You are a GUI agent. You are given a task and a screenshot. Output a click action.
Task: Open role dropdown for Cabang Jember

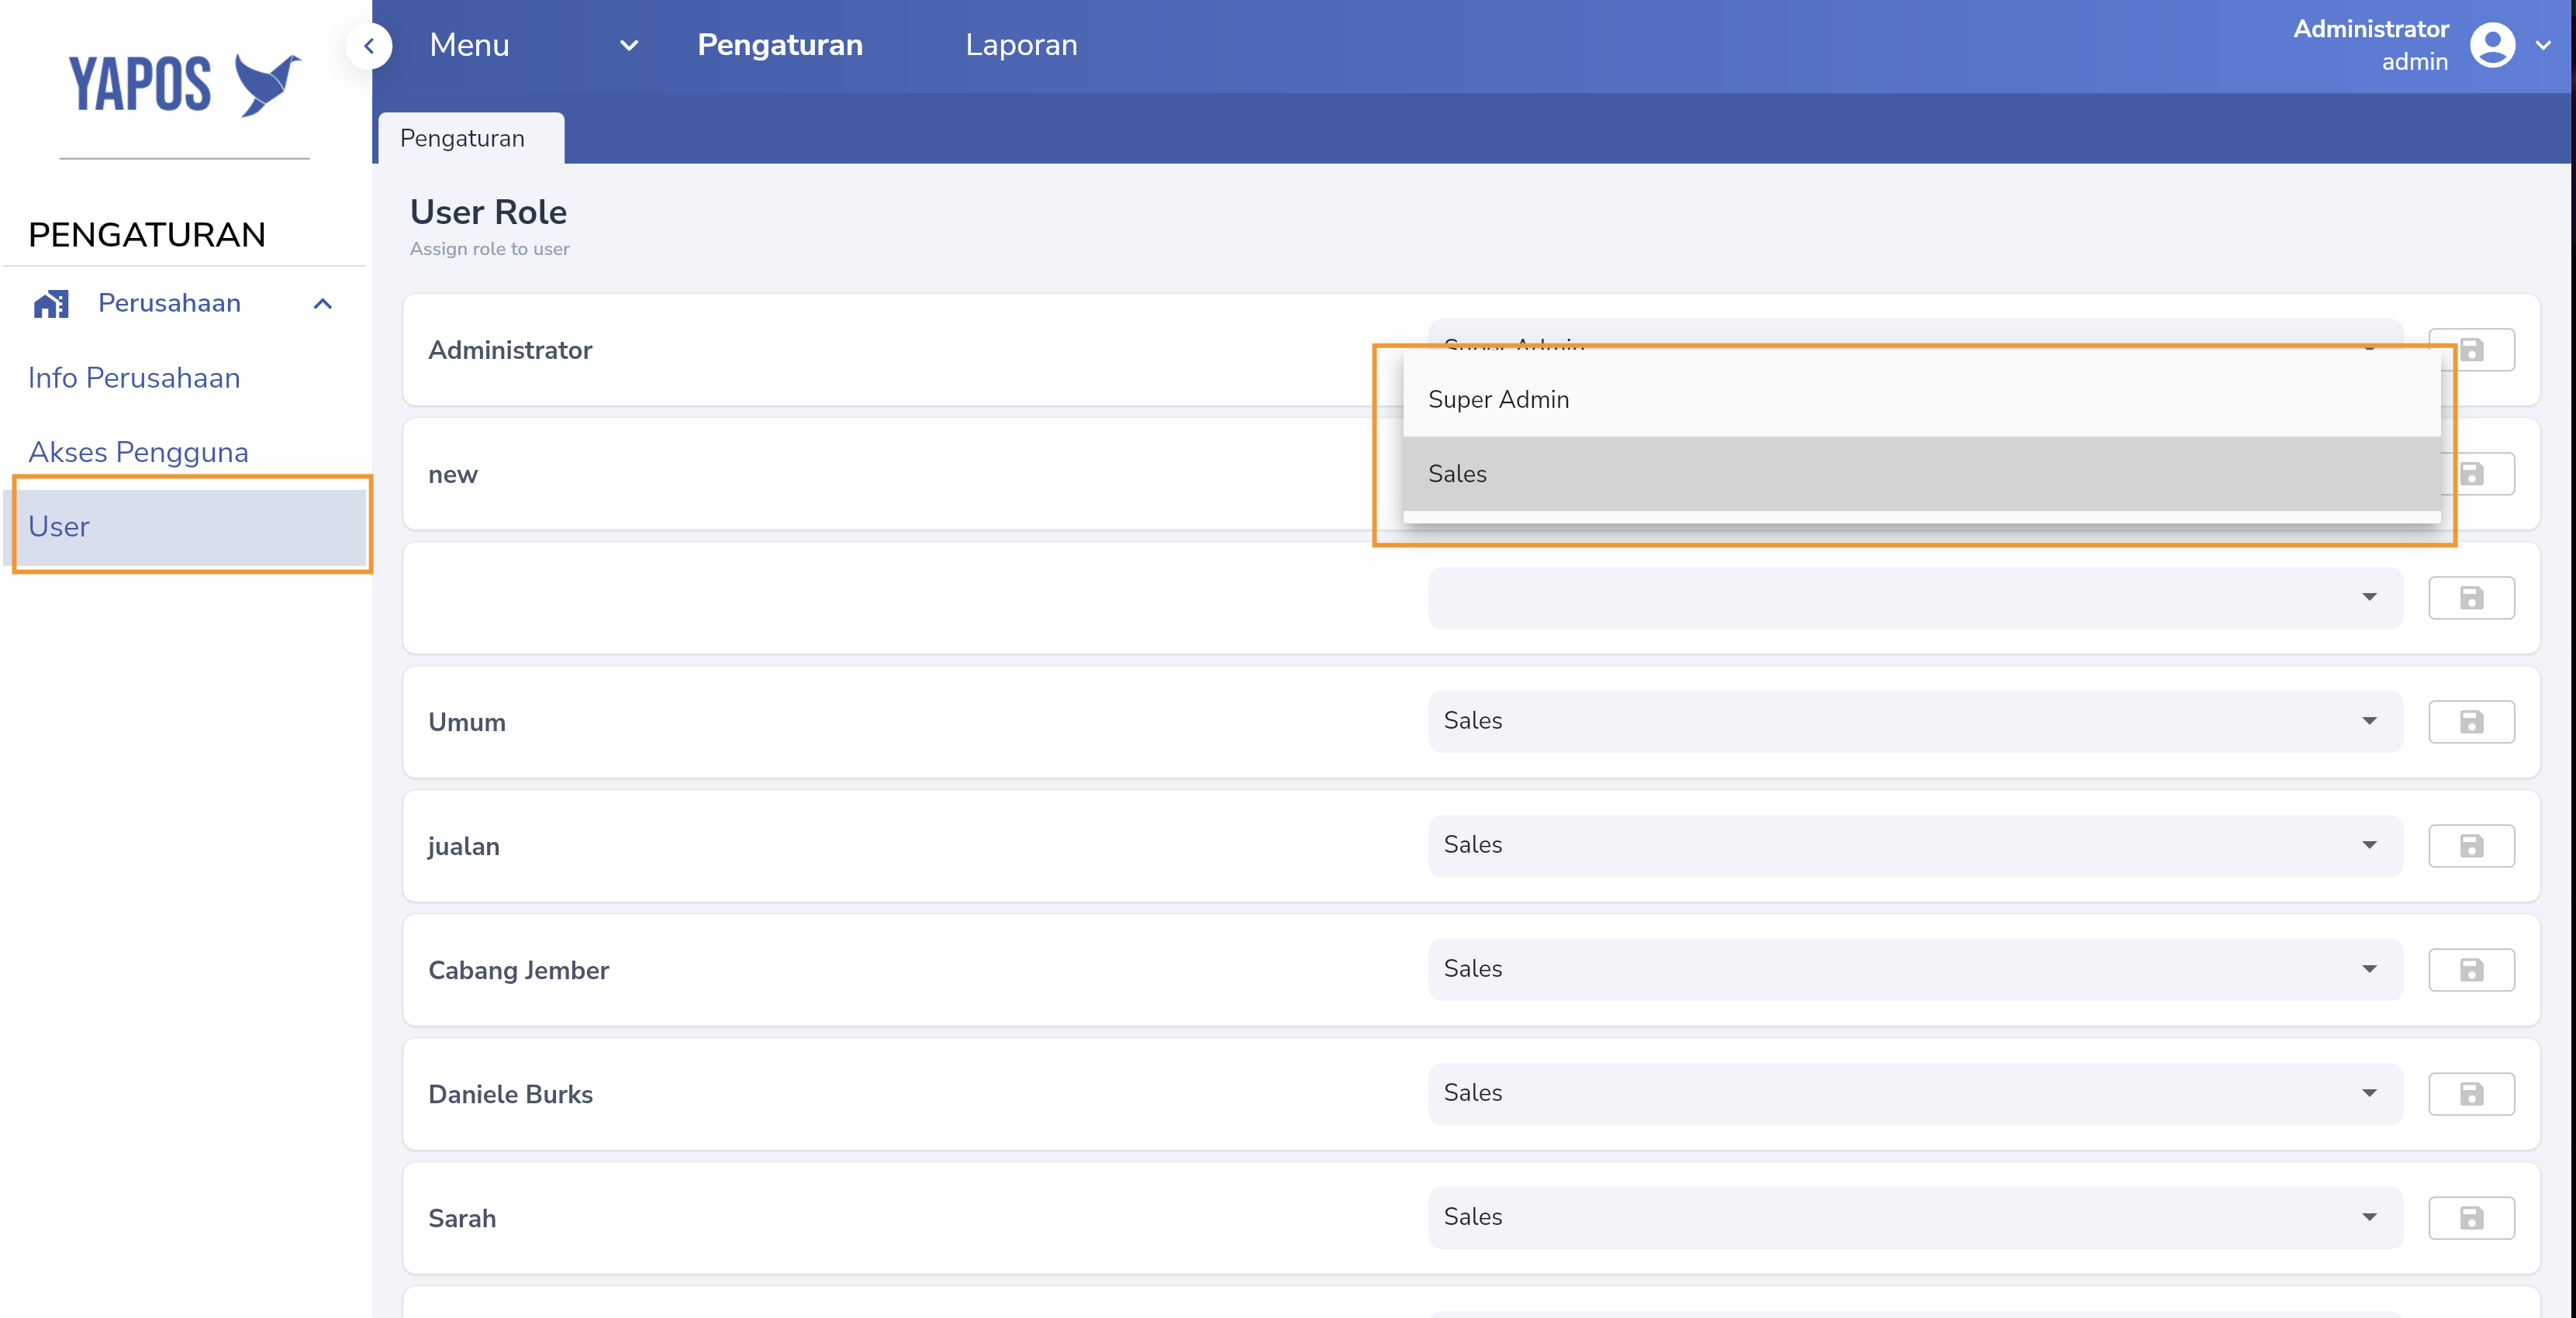point(1914,969)
